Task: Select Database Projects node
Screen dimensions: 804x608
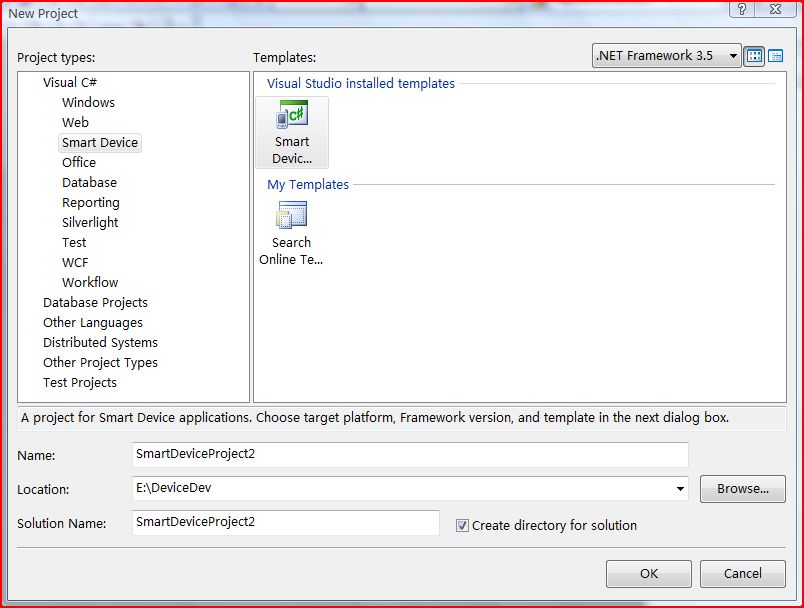Action: click(95, 302)
